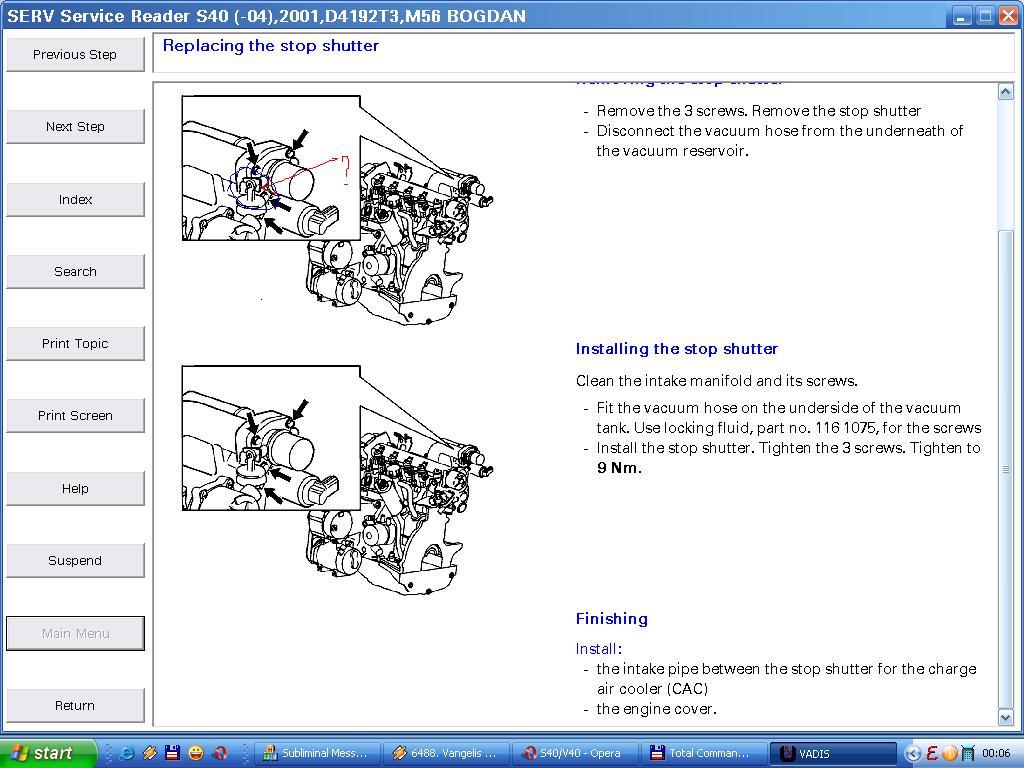The width and height of the screenshot is (1024, 768).
Task: Open the Windows Start menu
Action: [x=48, y=753]
